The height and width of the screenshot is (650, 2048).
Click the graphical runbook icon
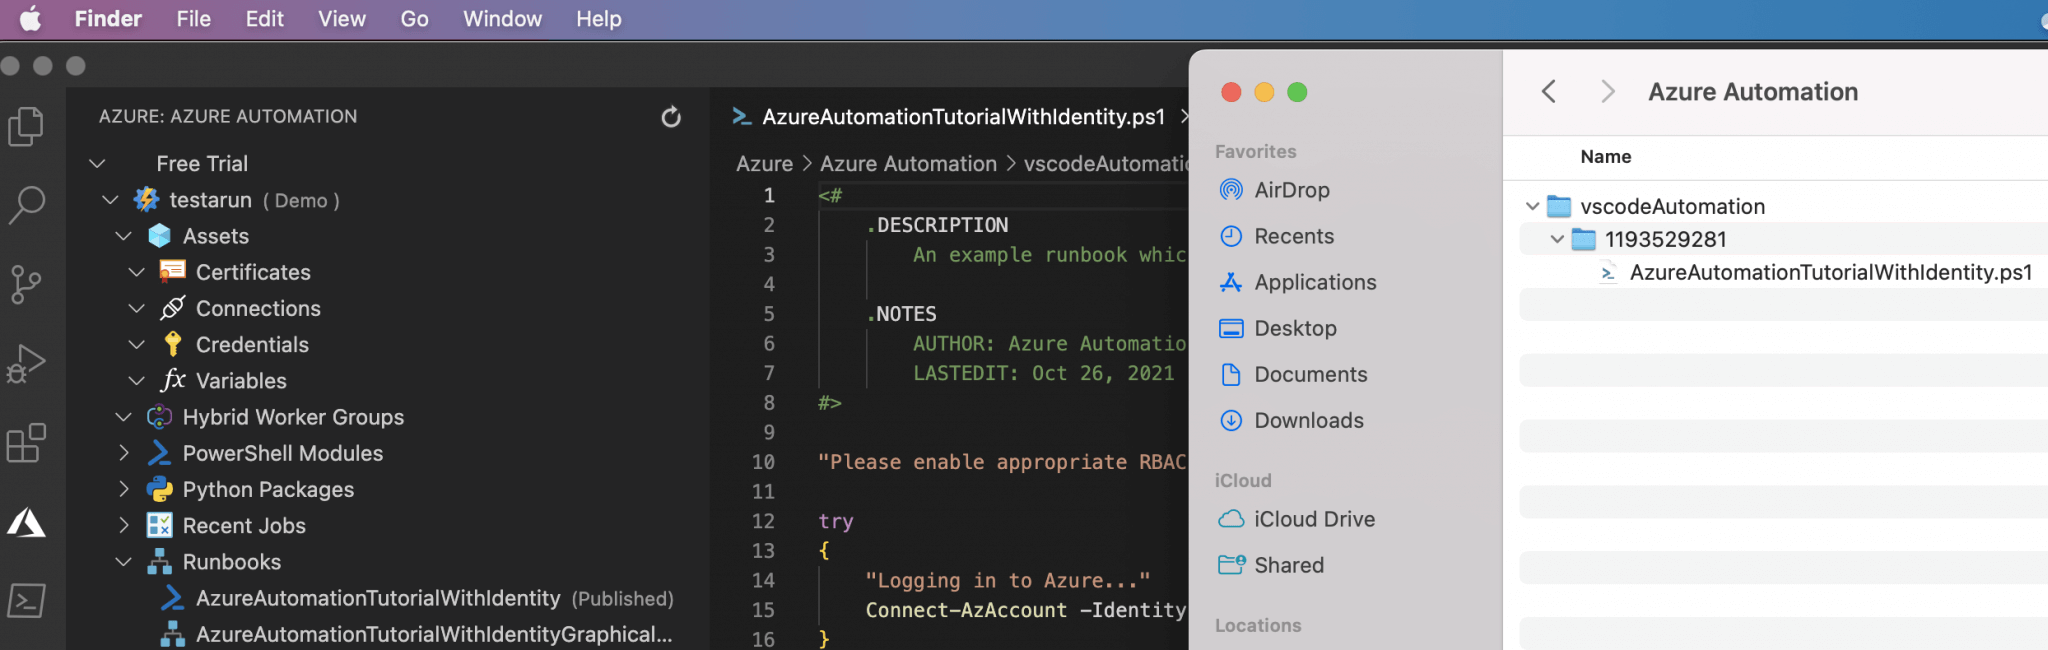[x=173, y=634]
